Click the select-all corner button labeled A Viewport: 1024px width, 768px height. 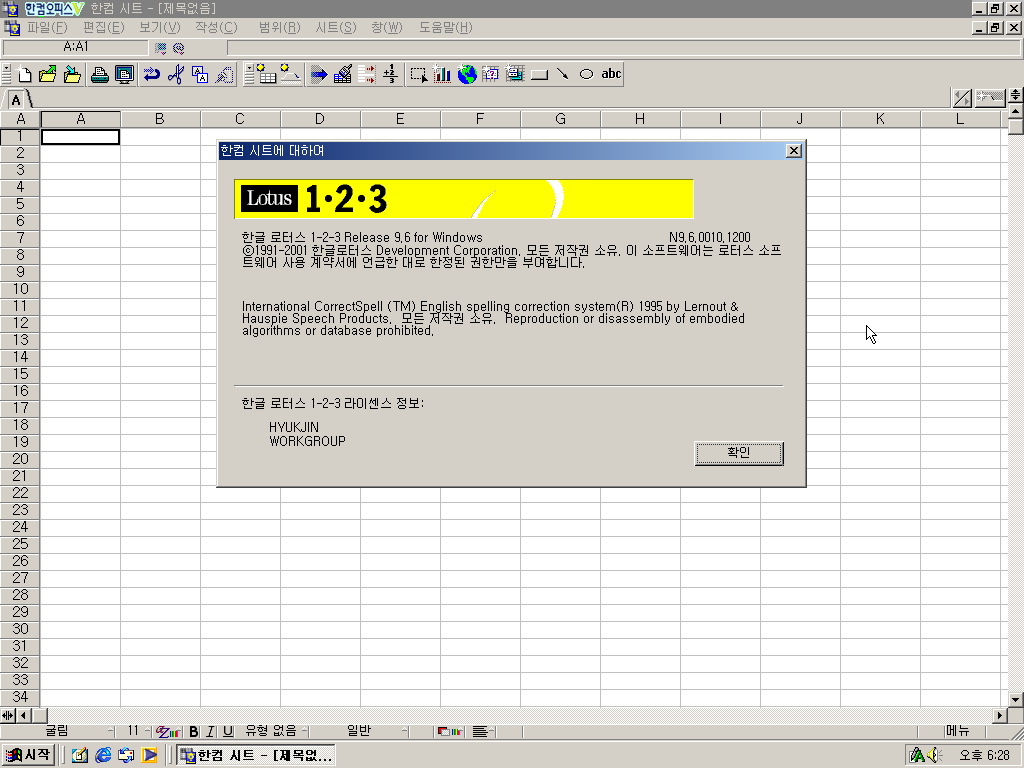pyautogui.click(x=20, y=119)
